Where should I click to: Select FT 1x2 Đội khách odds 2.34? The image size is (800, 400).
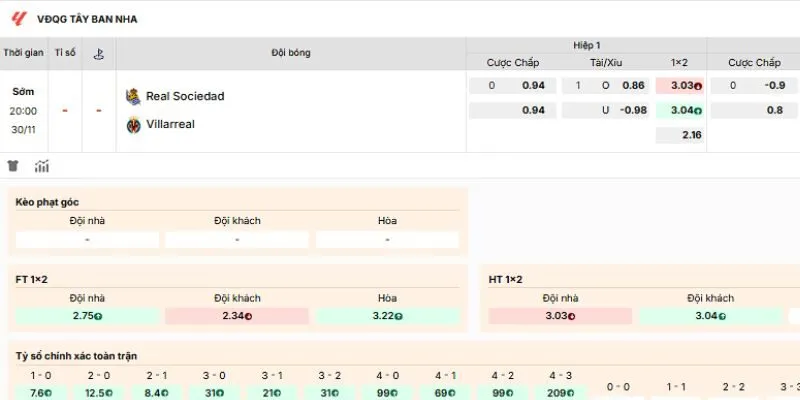tap(237, 316)
